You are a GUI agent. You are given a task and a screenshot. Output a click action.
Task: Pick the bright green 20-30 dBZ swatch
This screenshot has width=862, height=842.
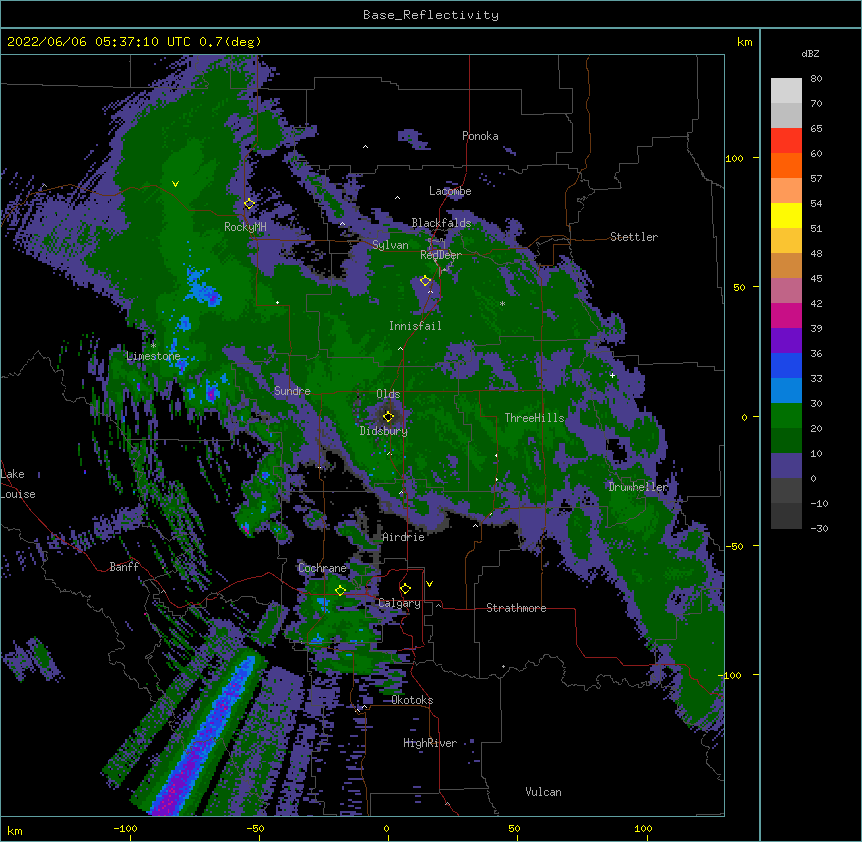click(x=786, y=416)
